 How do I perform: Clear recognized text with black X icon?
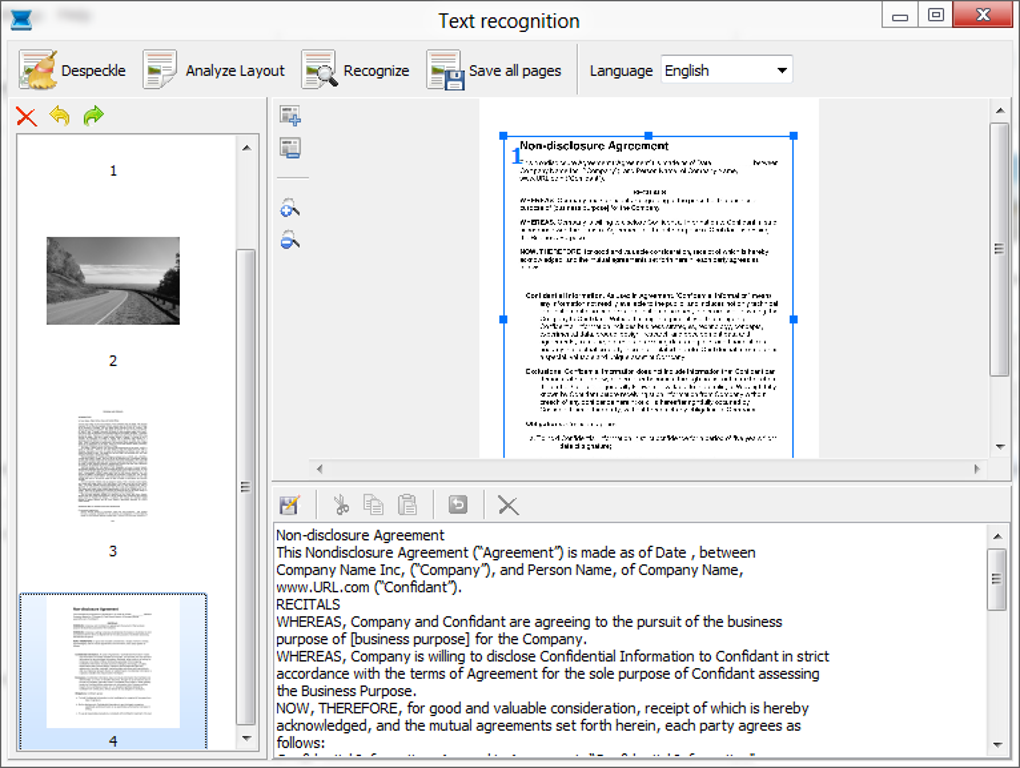click(508, 505)
